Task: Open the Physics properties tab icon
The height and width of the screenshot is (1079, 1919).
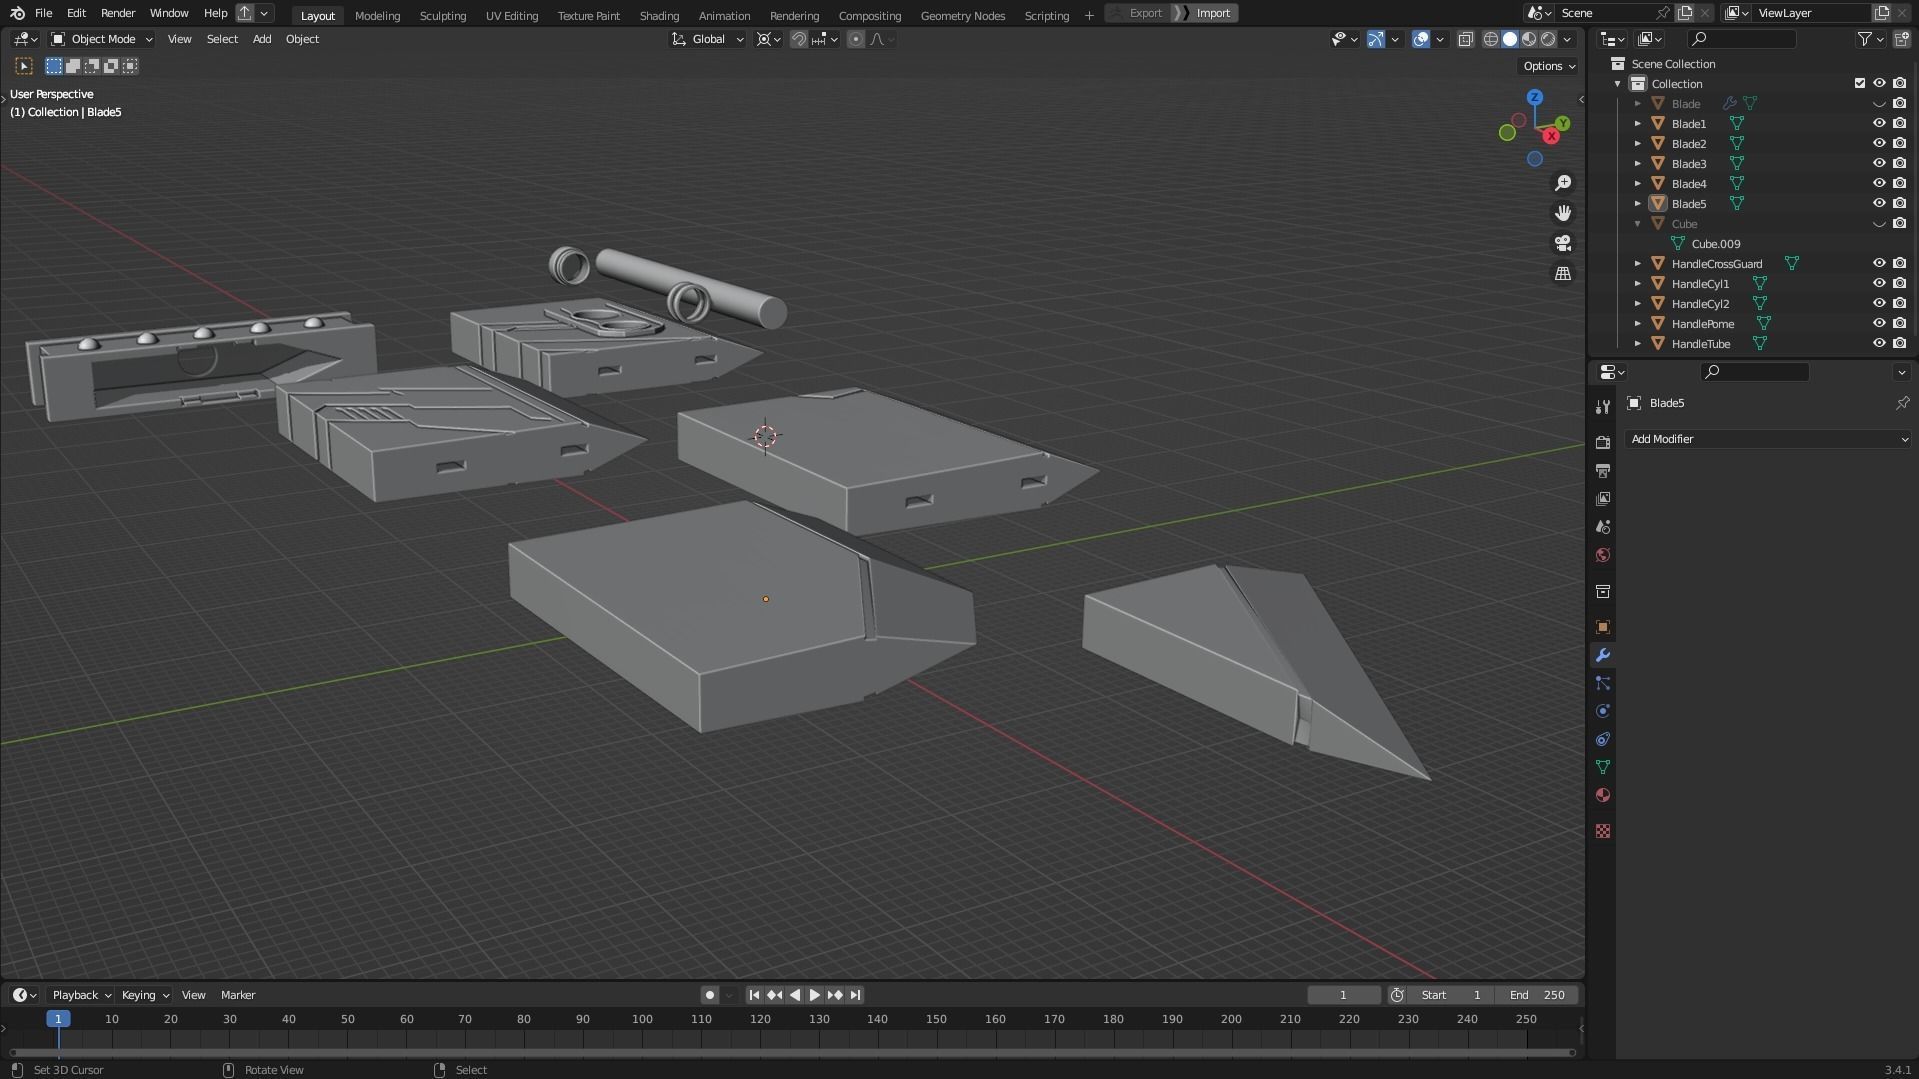Action: tap(1603, 711)
